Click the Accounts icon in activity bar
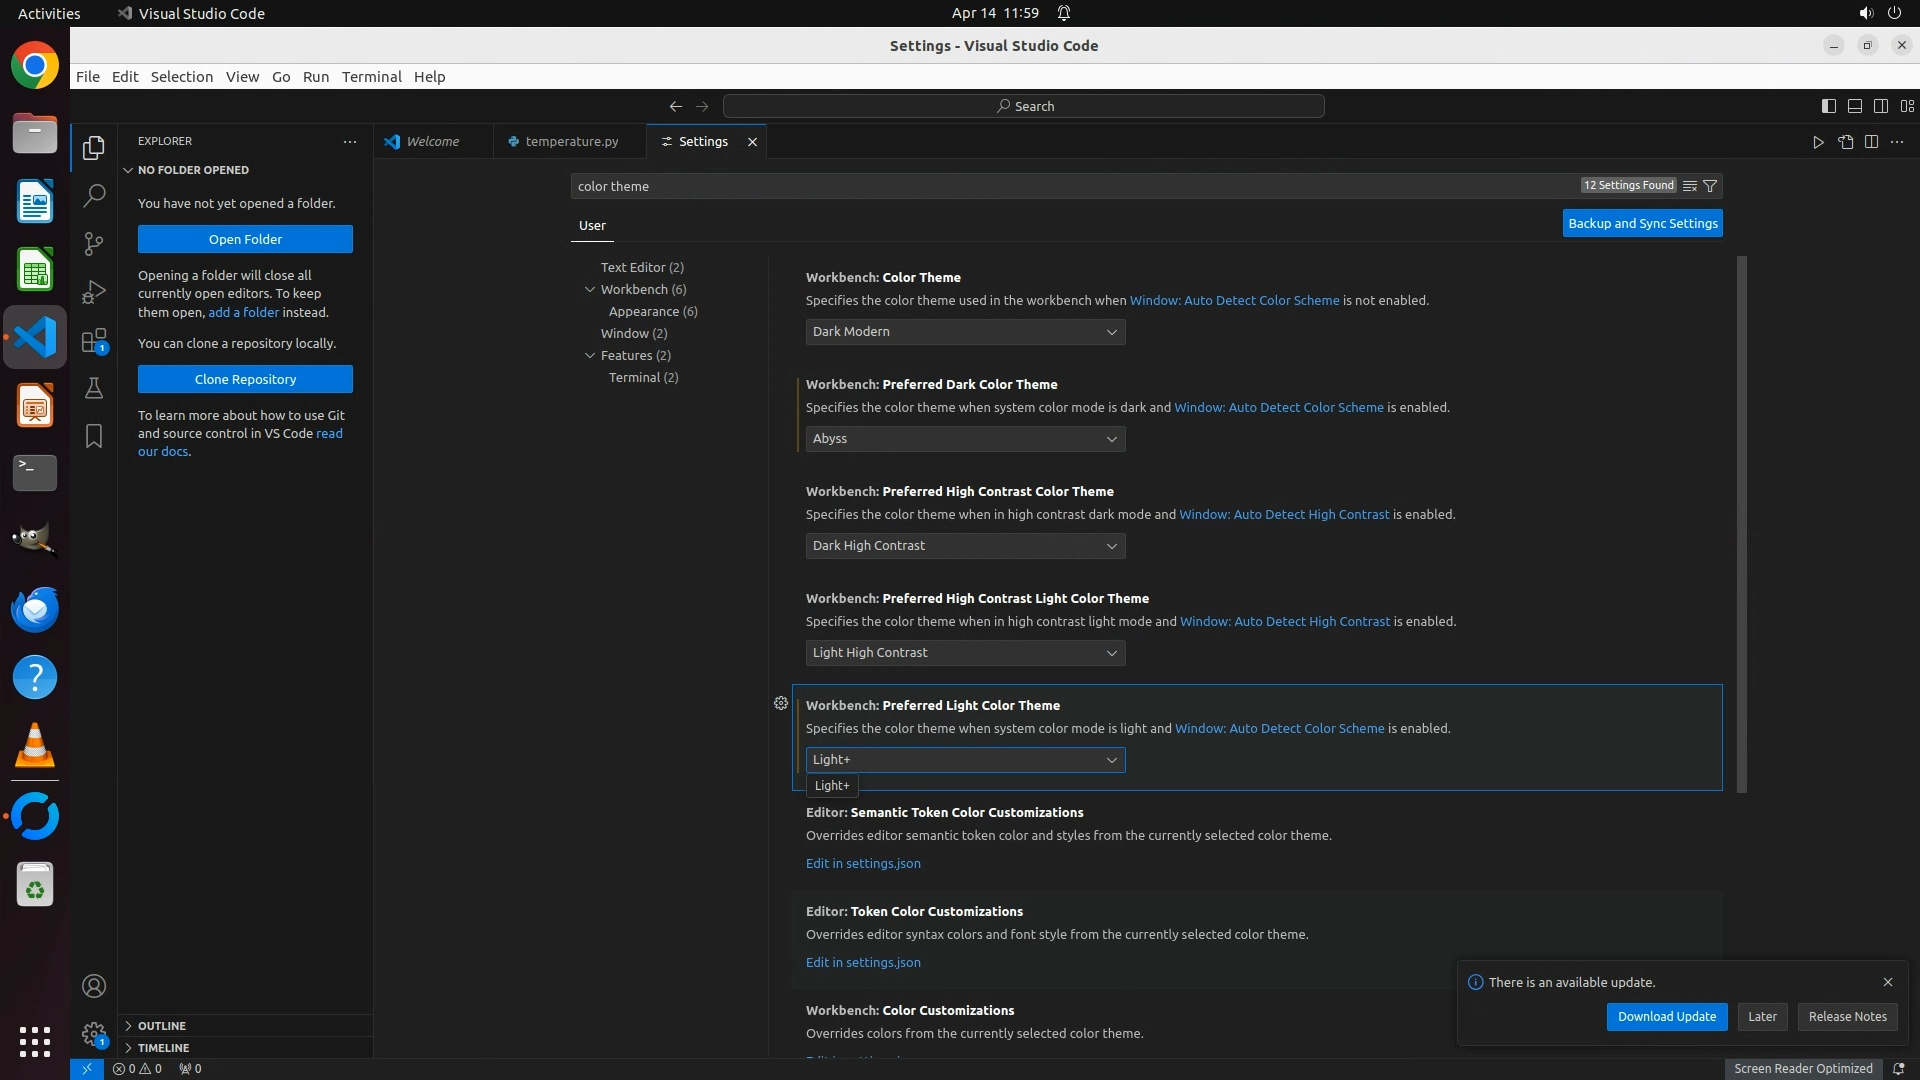 pos(94,986)
